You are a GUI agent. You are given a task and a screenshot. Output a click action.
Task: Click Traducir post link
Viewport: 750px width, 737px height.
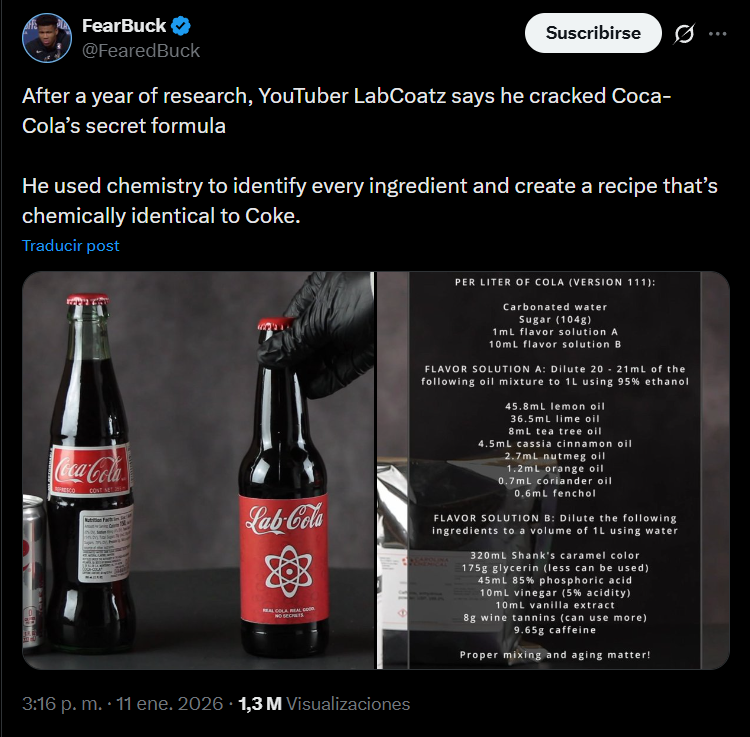(x=71, y=245)
